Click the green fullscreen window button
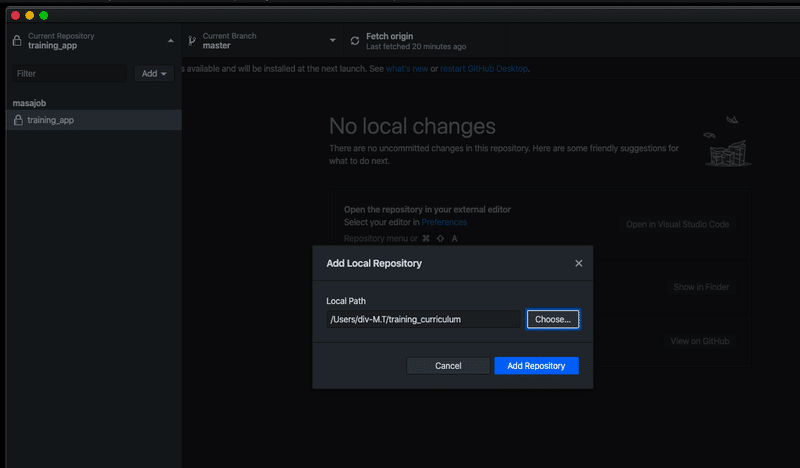The image size is (800, 468). pos(44,15)
